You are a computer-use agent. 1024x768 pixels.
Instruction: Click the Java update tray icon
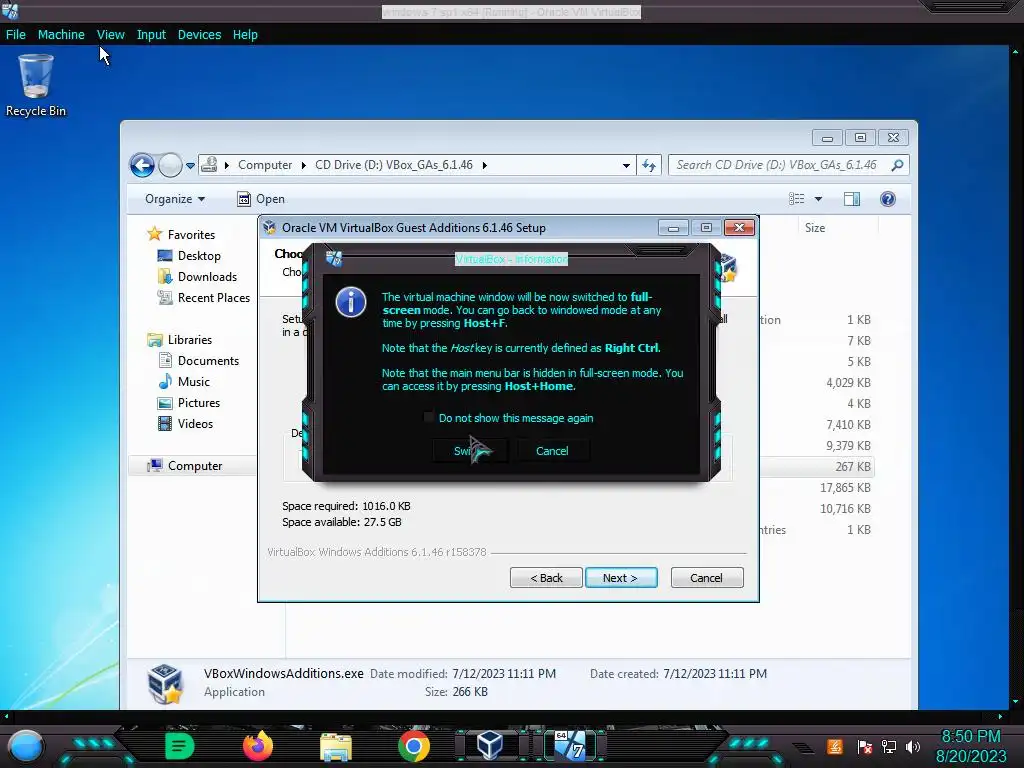click(835, 746)
